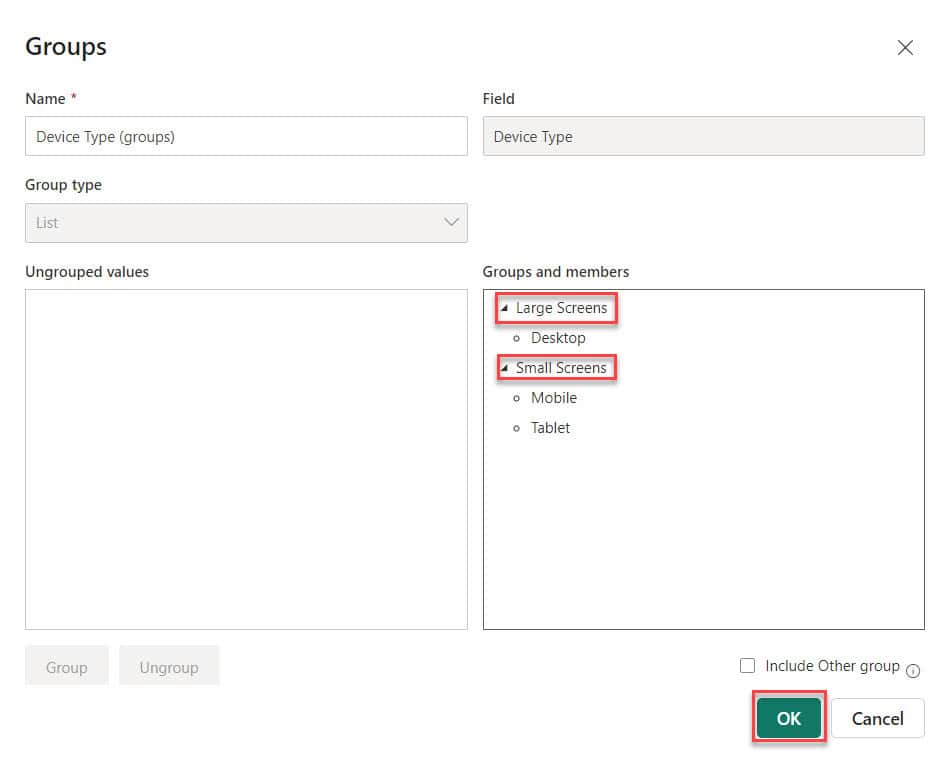
Task: Click the Ungroup button
Action: pyautogui.click(x=169, y=667)
